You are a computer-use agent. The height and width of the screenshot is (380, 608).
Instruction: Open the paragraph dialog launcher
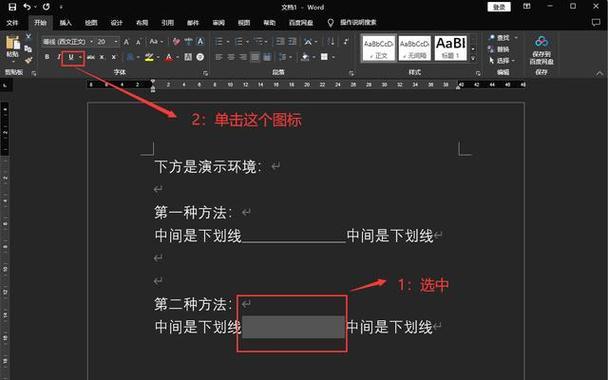click(x=351, y=73)
